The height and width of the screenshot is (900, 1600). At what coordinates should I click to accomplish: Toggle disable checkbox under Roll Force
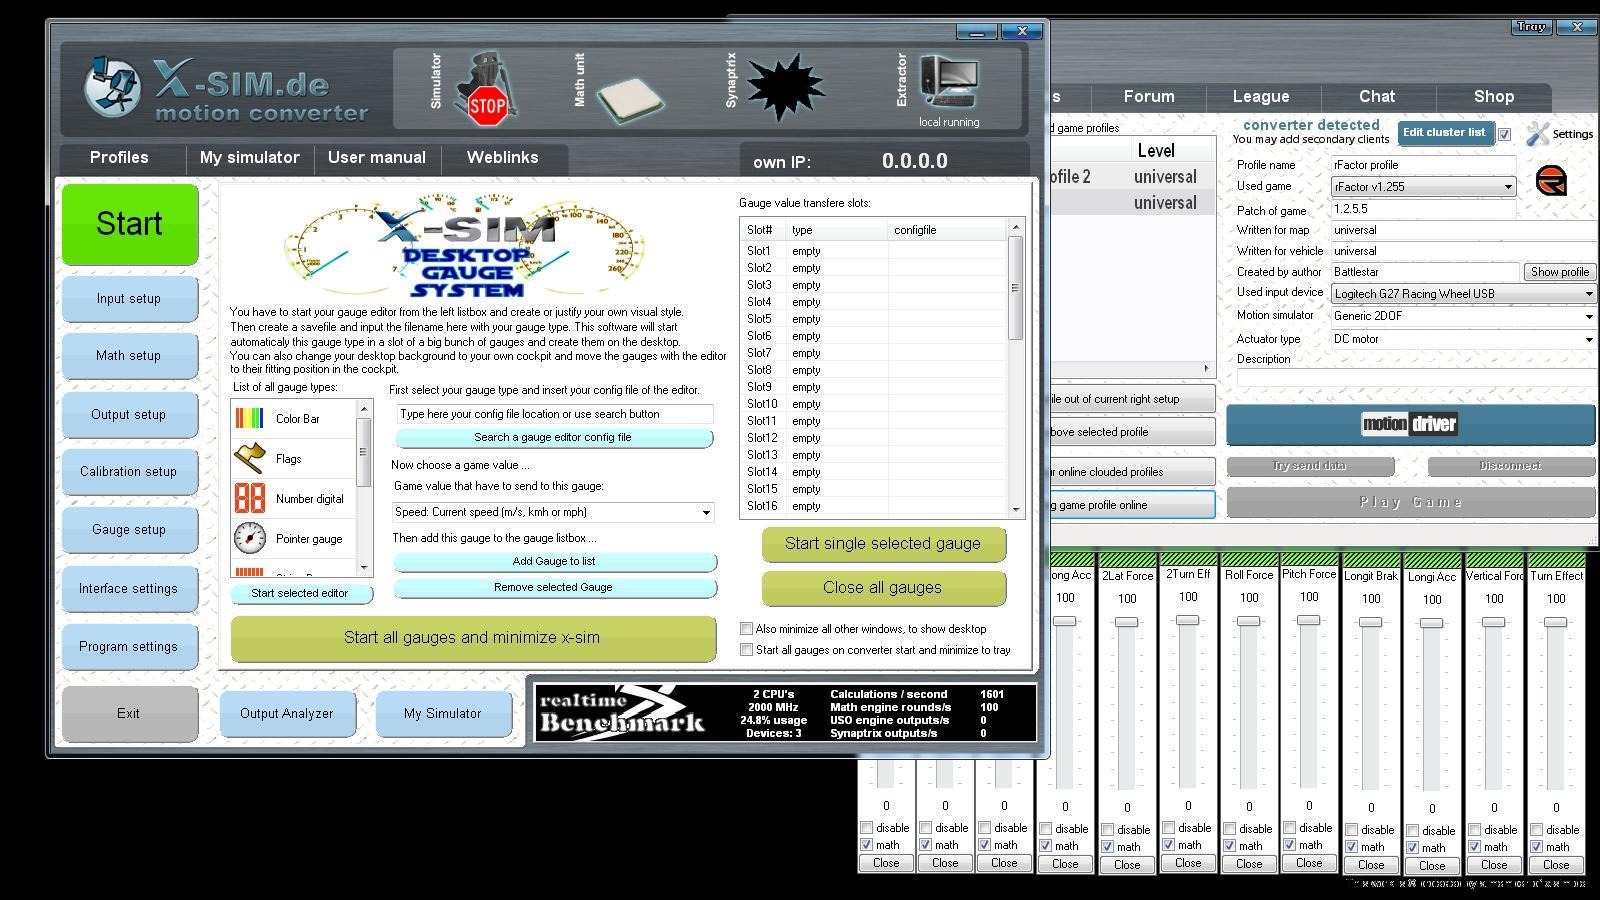pyautogui.click(x=1230, y=828)
